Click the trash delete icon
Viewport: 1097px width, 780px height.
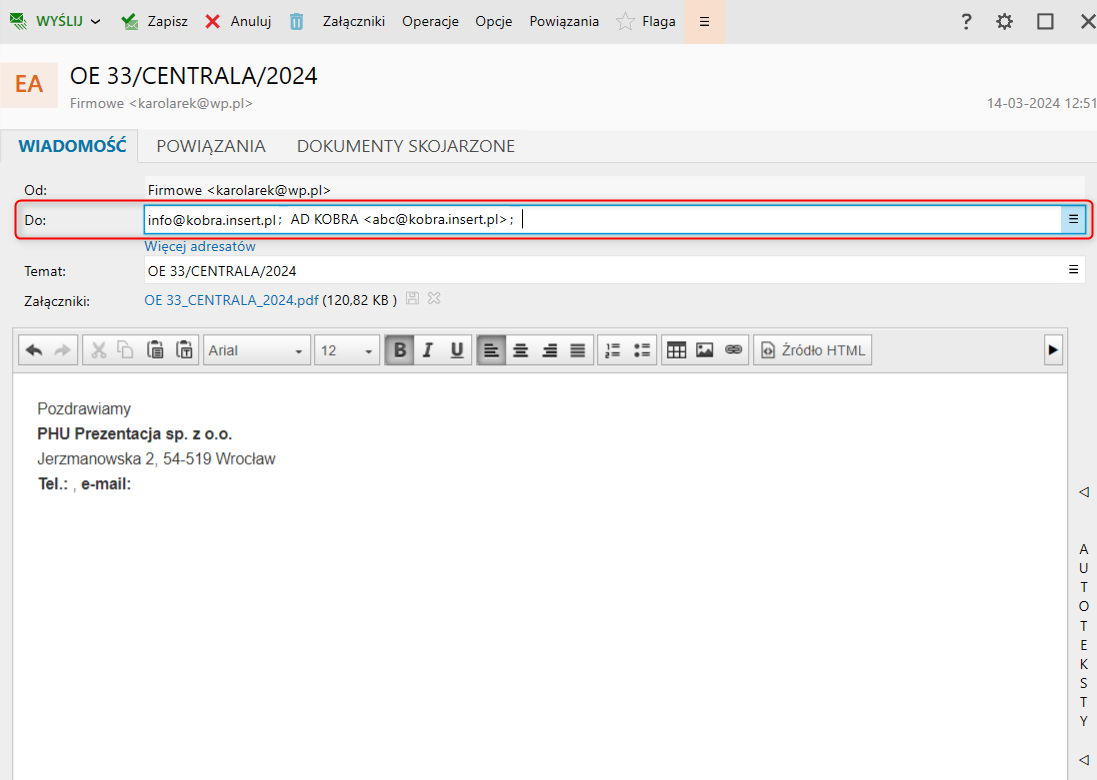point(297,21)
